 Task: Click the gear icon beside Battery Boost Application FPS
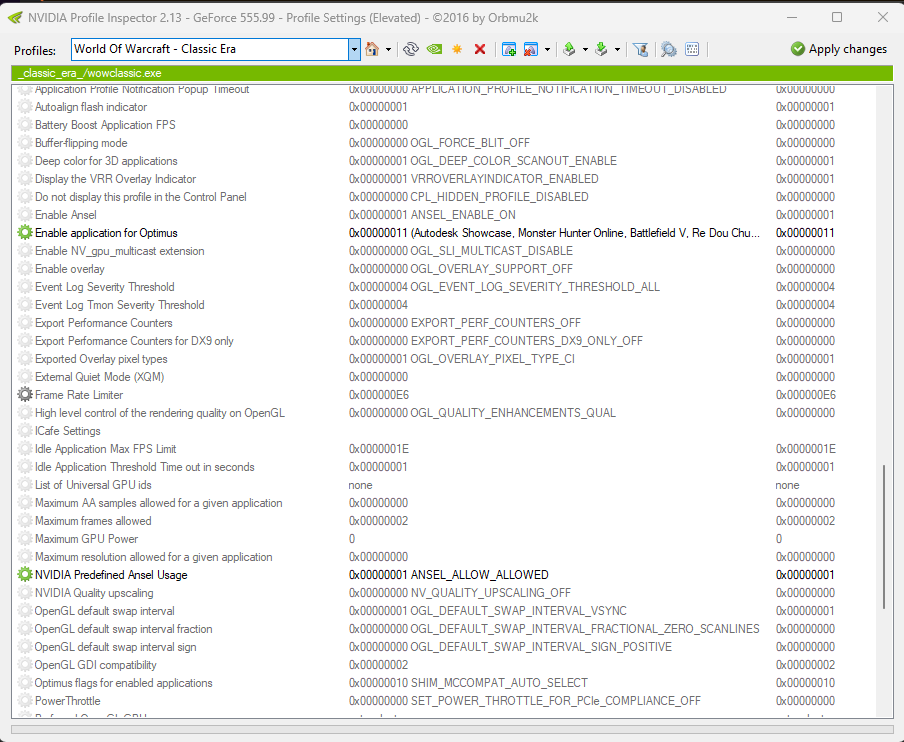pos(25,125)
